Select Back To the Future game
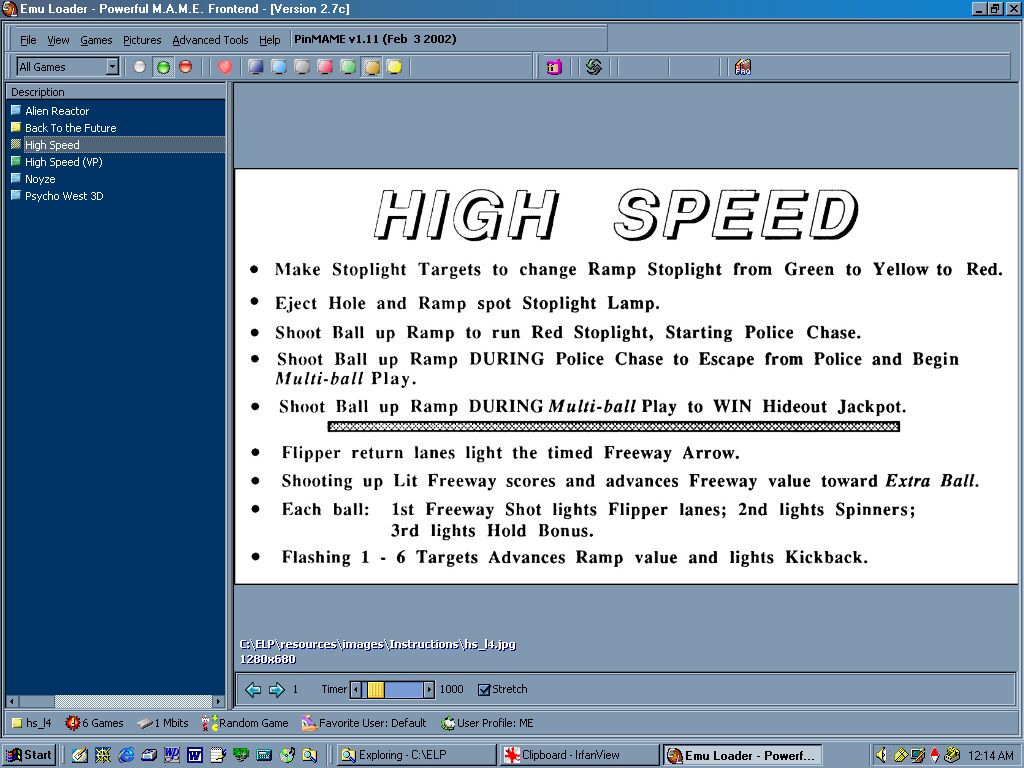 point(71,128)
